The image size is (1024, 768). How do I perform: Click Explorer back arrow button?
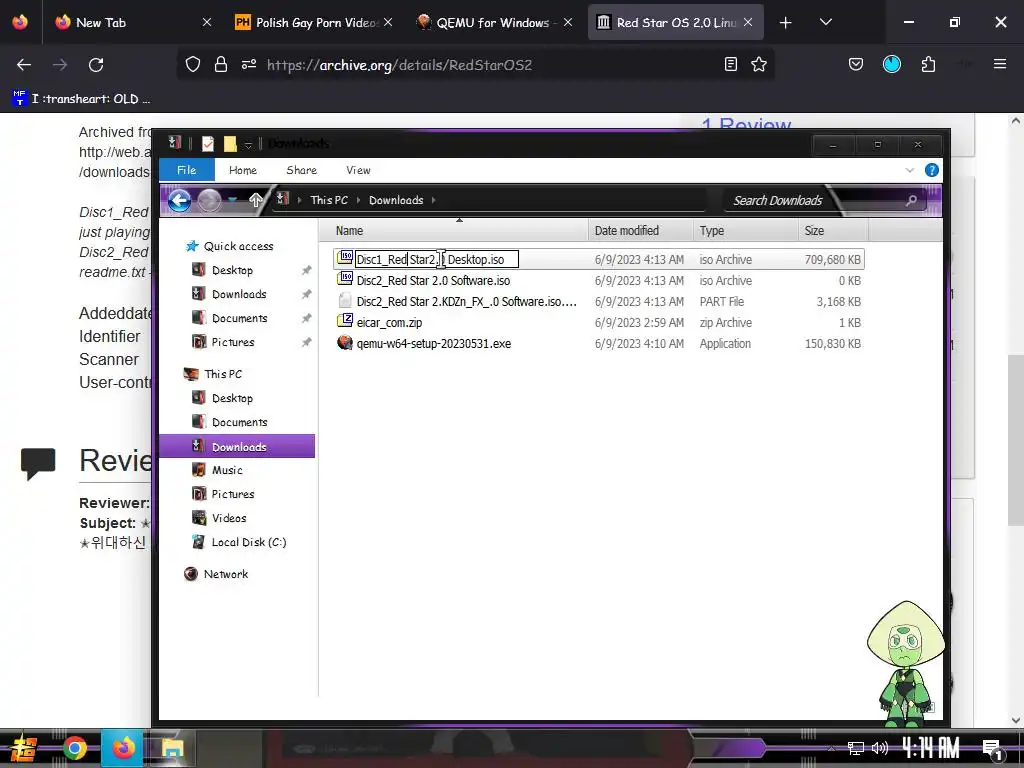click(180, 200)
